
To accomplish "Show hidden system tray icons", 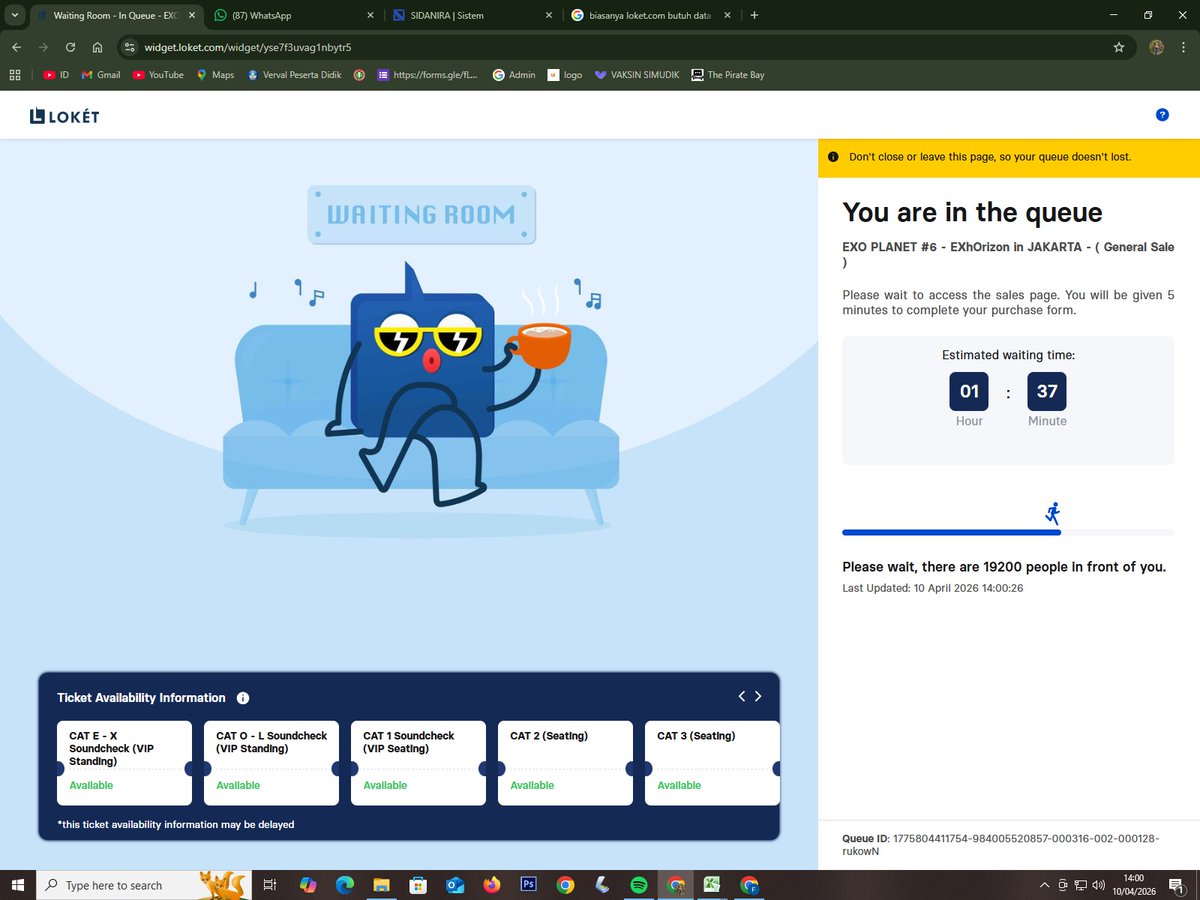I will pyautogui.click(x=1045, y=885).
